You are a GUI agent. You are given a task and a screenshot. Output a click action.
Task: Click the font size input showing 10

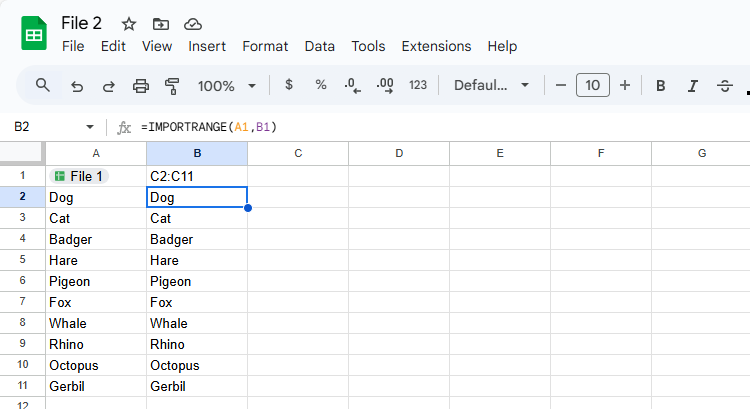[x=593, y=86]
